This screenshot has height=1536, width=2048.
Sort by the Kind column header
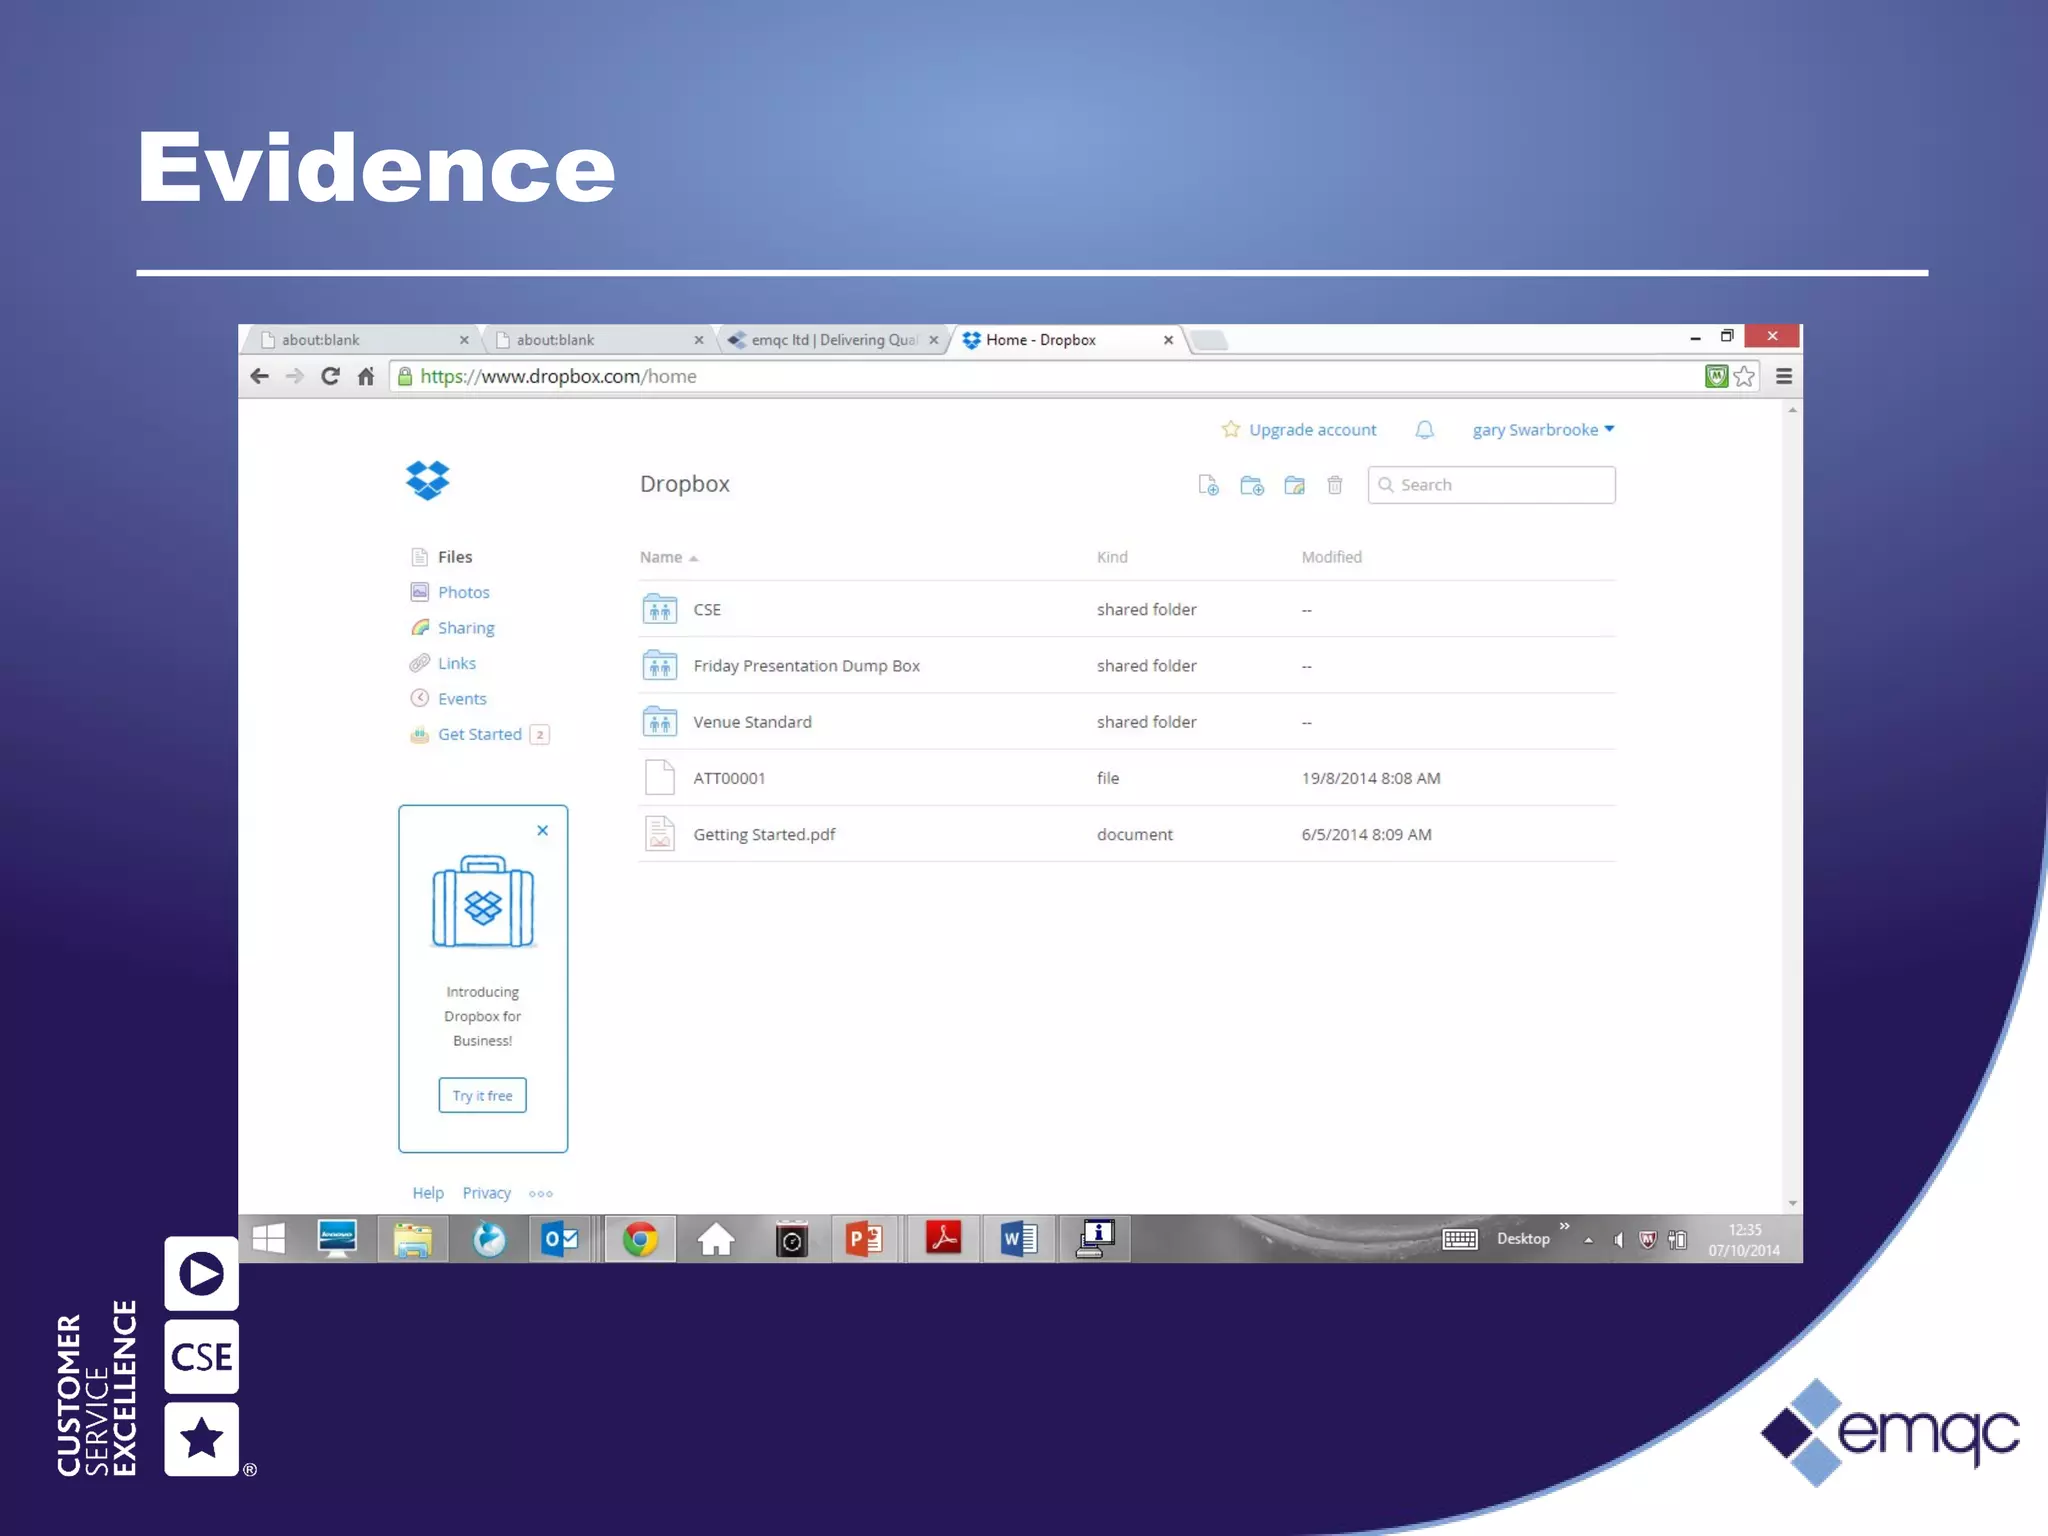[1112, 557]
